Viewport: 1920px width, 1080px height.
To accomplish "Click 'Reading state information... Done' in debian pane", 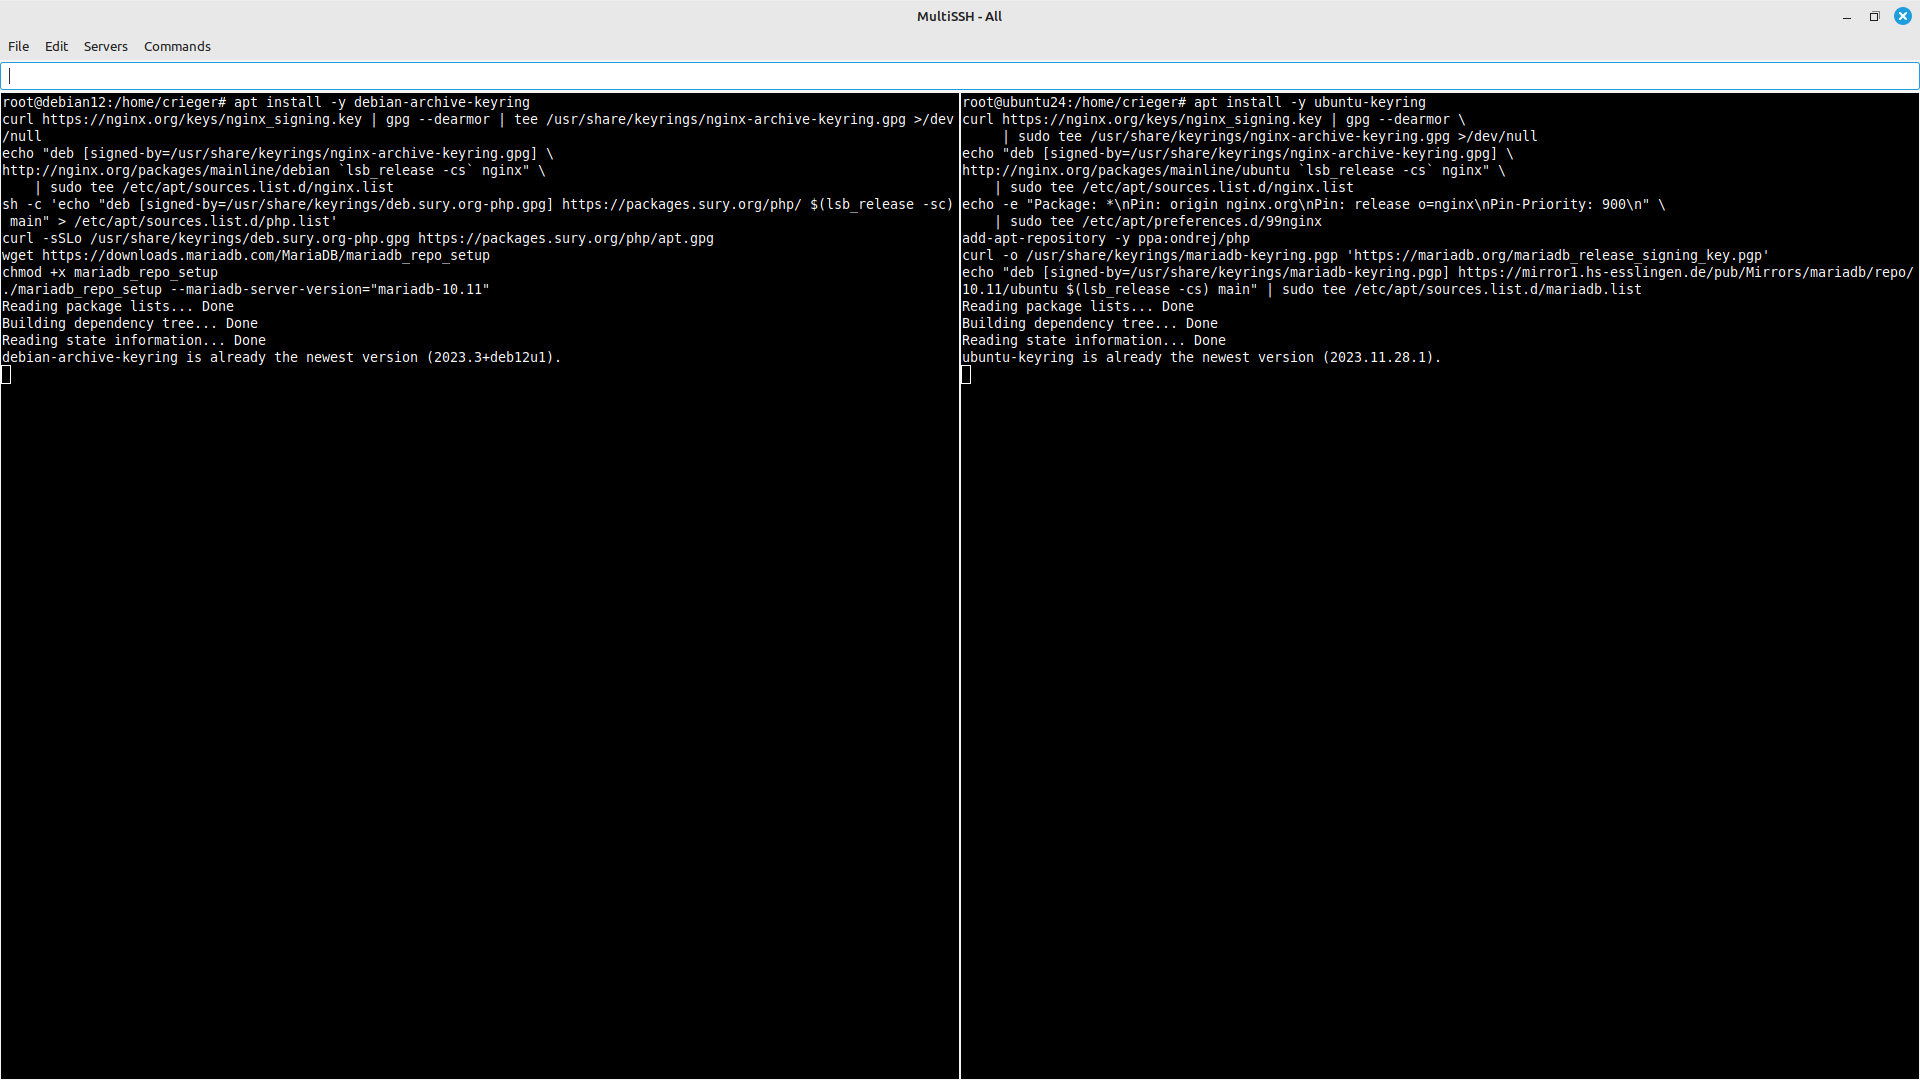I will 134,340.
